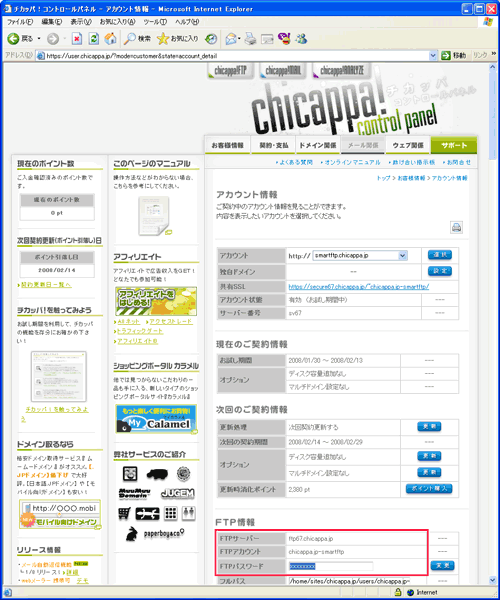This screenshot has width=500, height=600.
Task: Select the ドメイン関係 tab
Action: click(318, 145)
